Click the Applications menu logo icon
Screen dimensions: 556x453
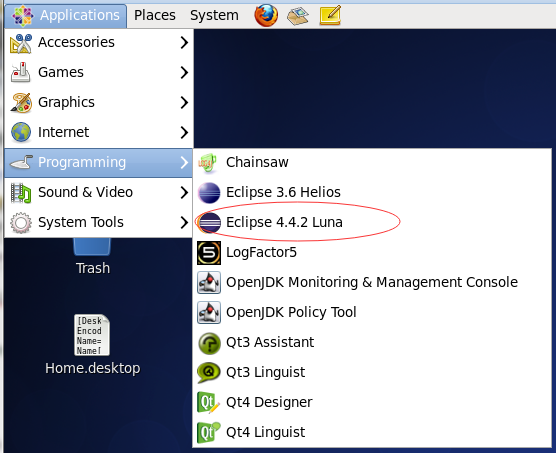point(23,16)
